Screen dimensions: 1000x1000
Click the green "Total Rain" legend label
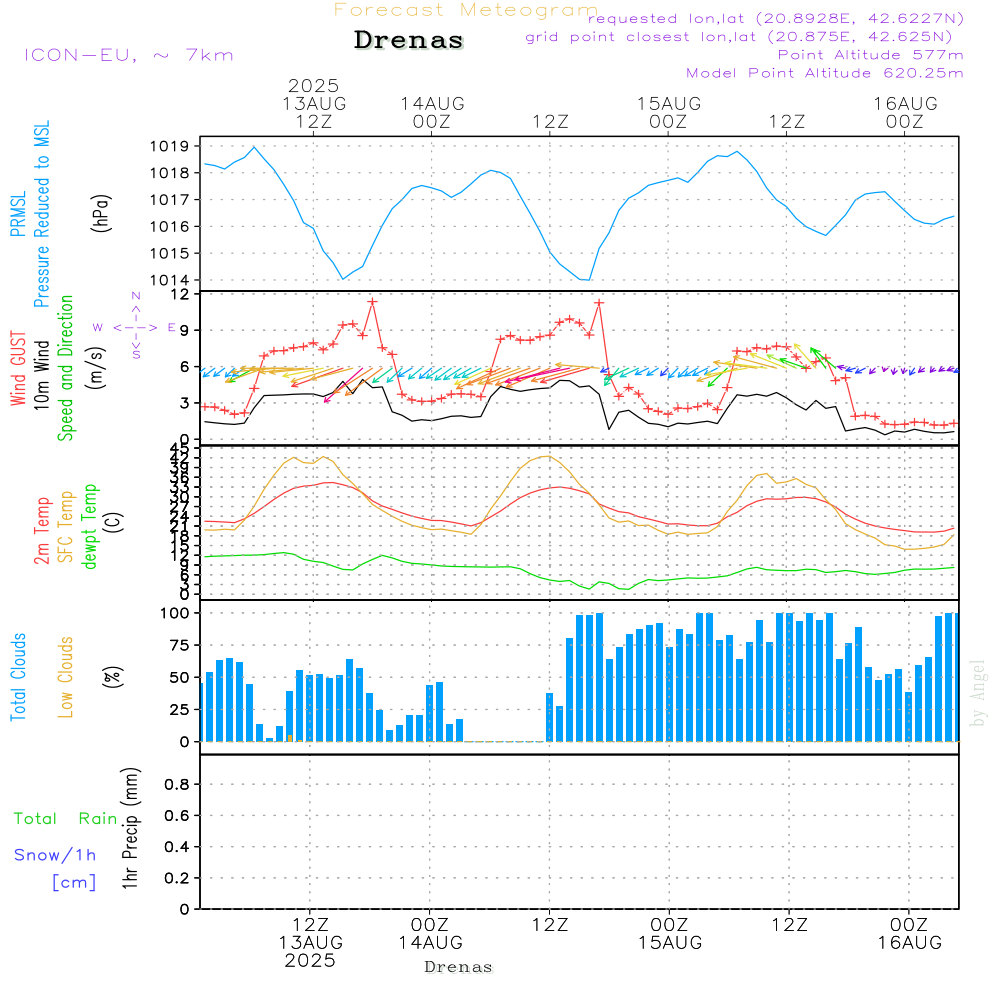tap(66, 818)
